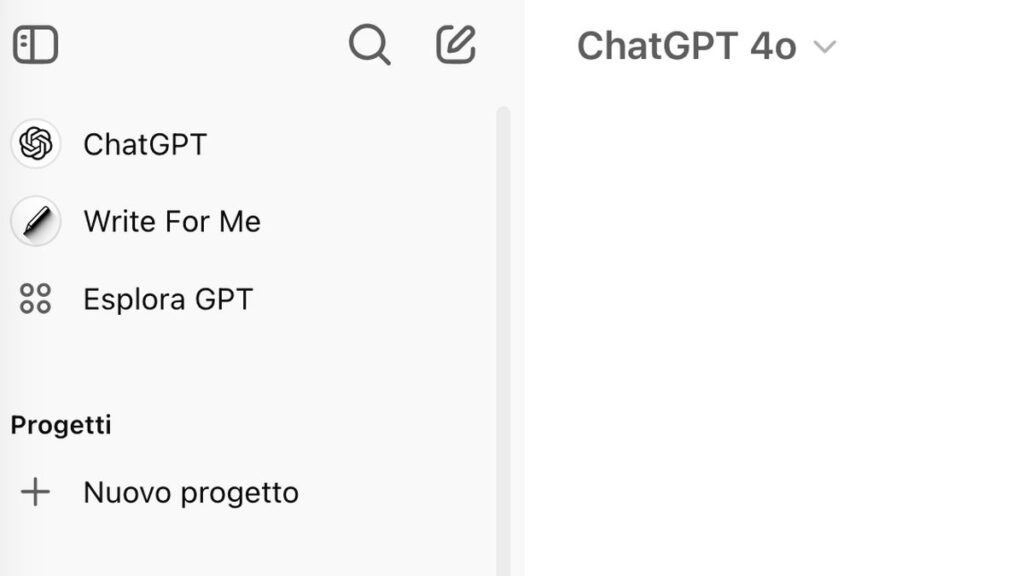Select the Write For Me pen icon
Viewport: 1024px width, 576px height.
click(35, 221)
